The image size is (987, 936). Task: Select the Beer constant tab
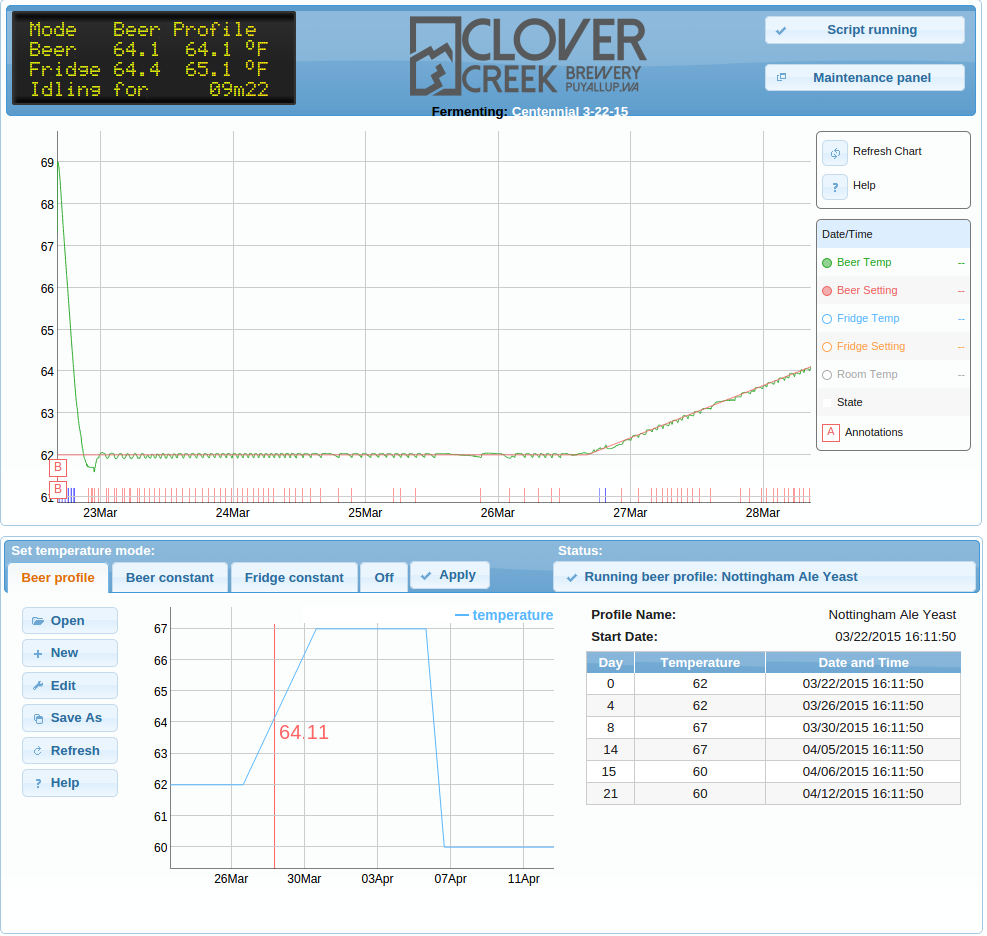click(x=169, y=578)
